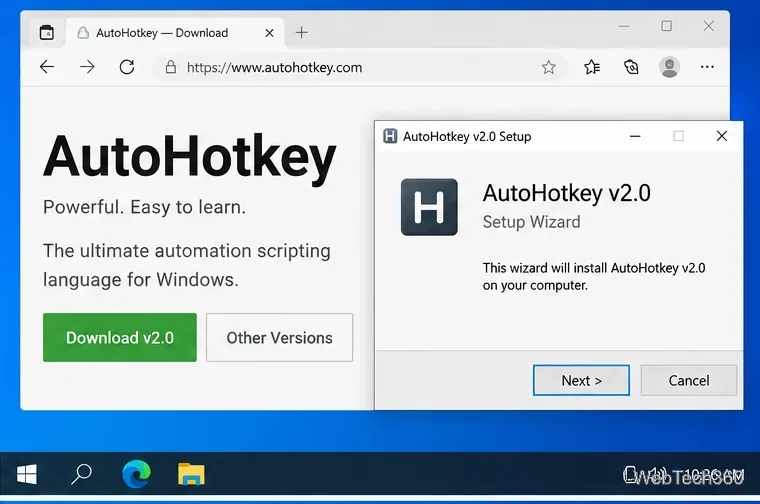Image resolution: width=760 pixels, height=504 pixels.
Task: Open Microsoft Edge from the taskbar
Action: (x=136, y=473)
